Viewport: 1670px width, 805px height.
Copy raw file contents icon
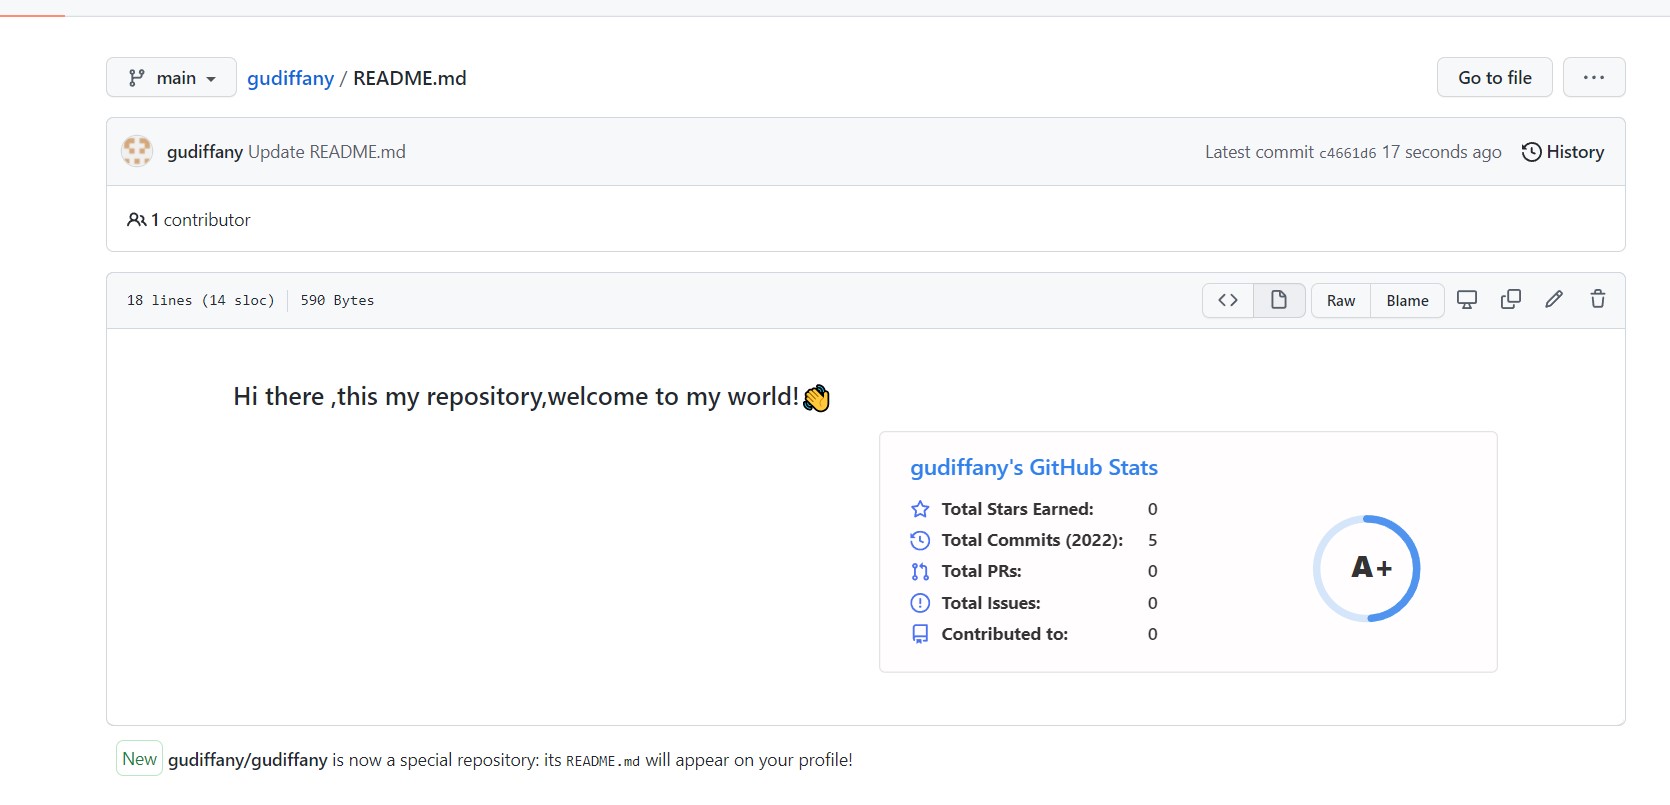tap(1511, 300)
